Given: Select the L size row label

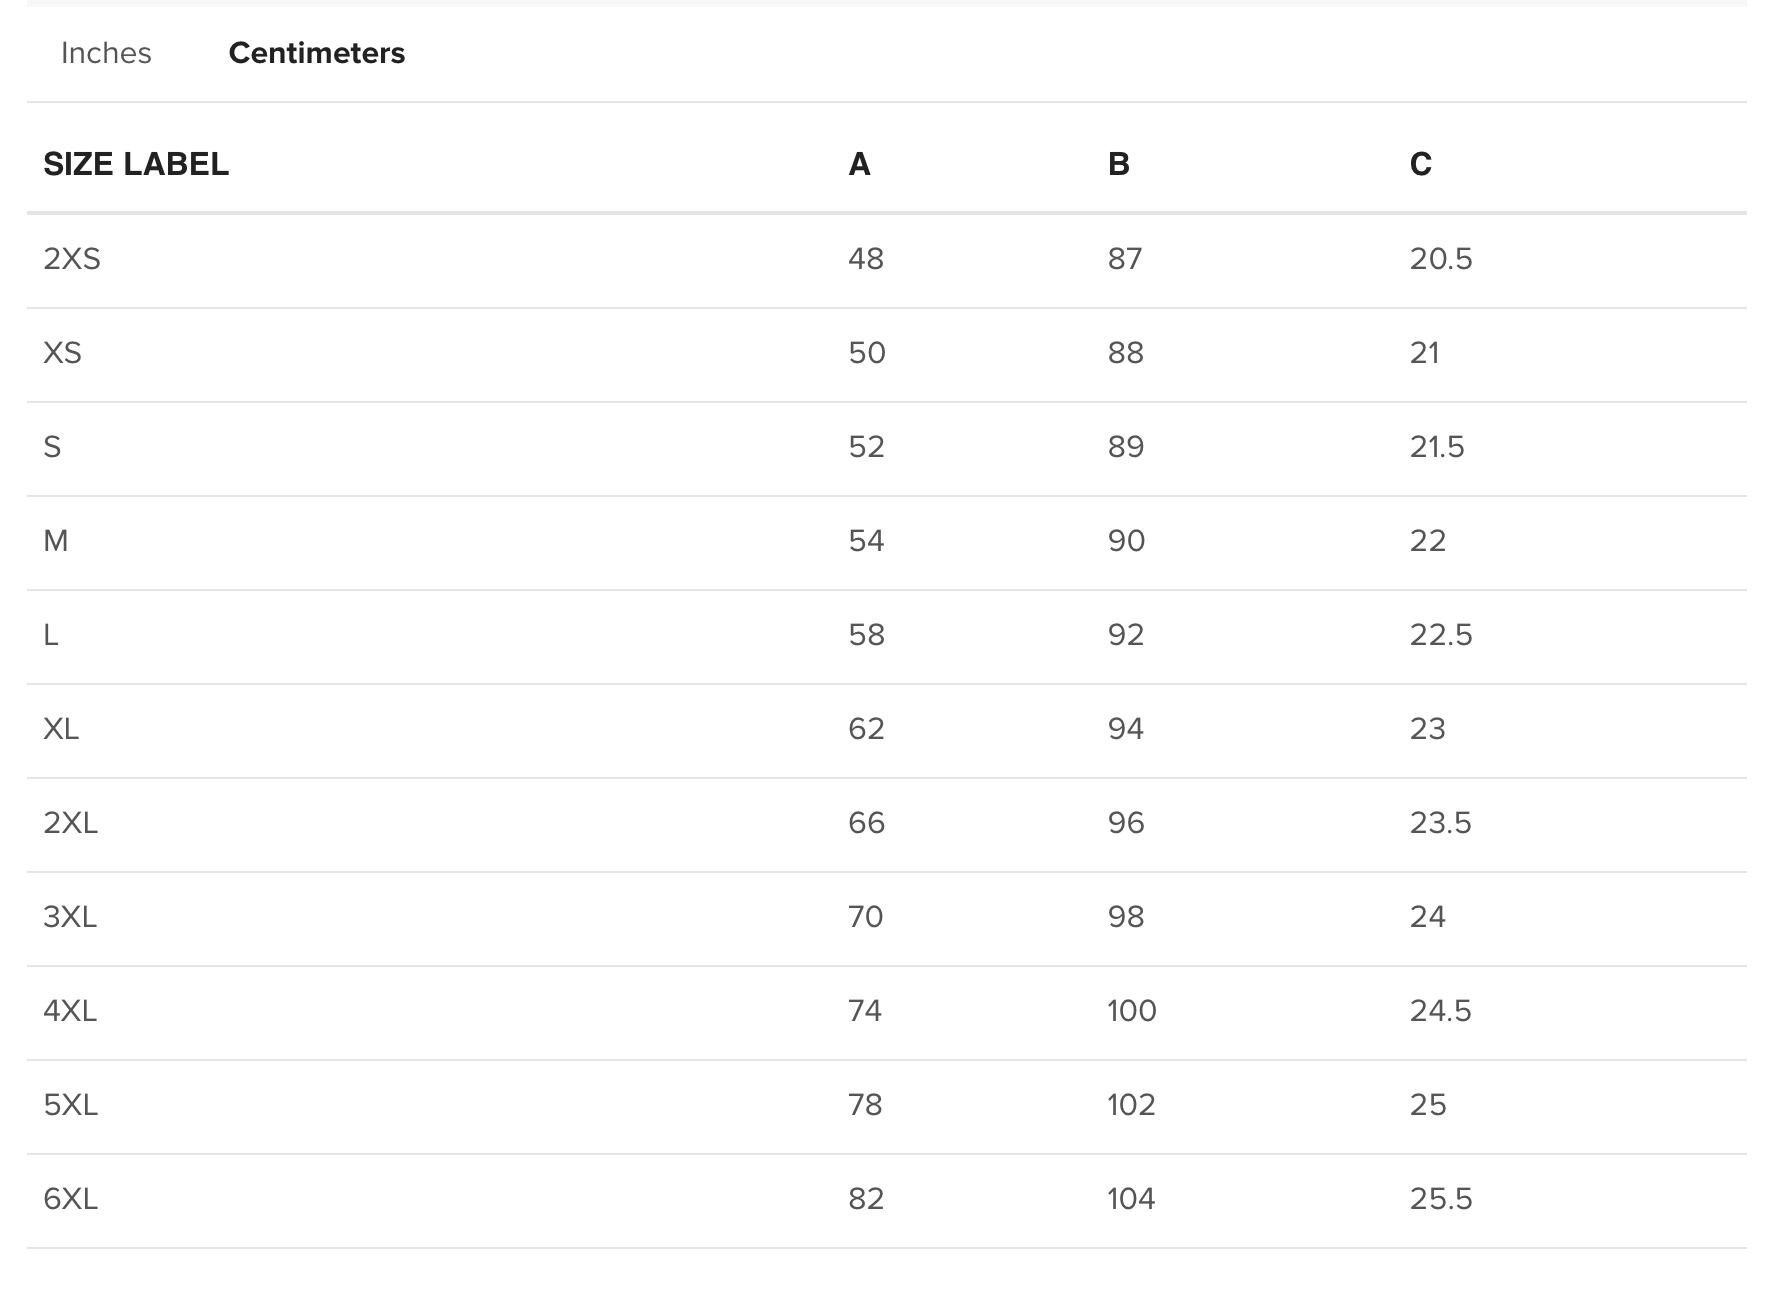Looking at the screenshot, I should pos(51,635).
